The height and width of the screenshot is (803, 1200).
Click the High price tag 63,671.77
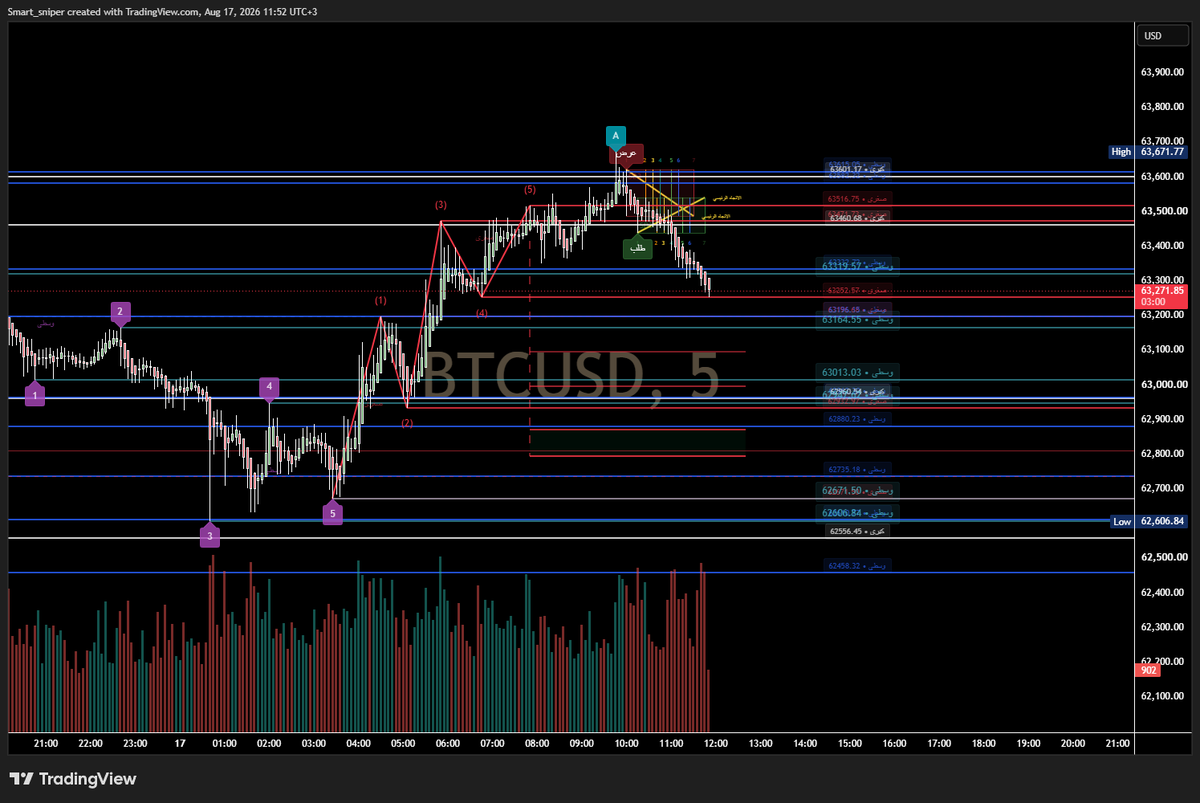(1163, 152)
